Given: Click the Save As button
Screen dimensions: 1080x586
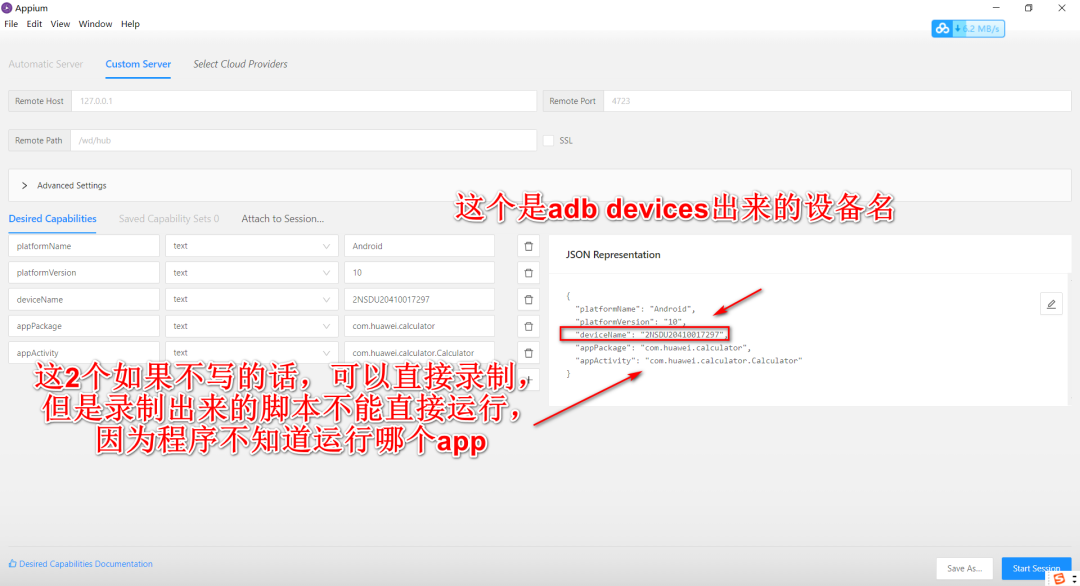Looking at the screenshot, I should pos(964,569).
